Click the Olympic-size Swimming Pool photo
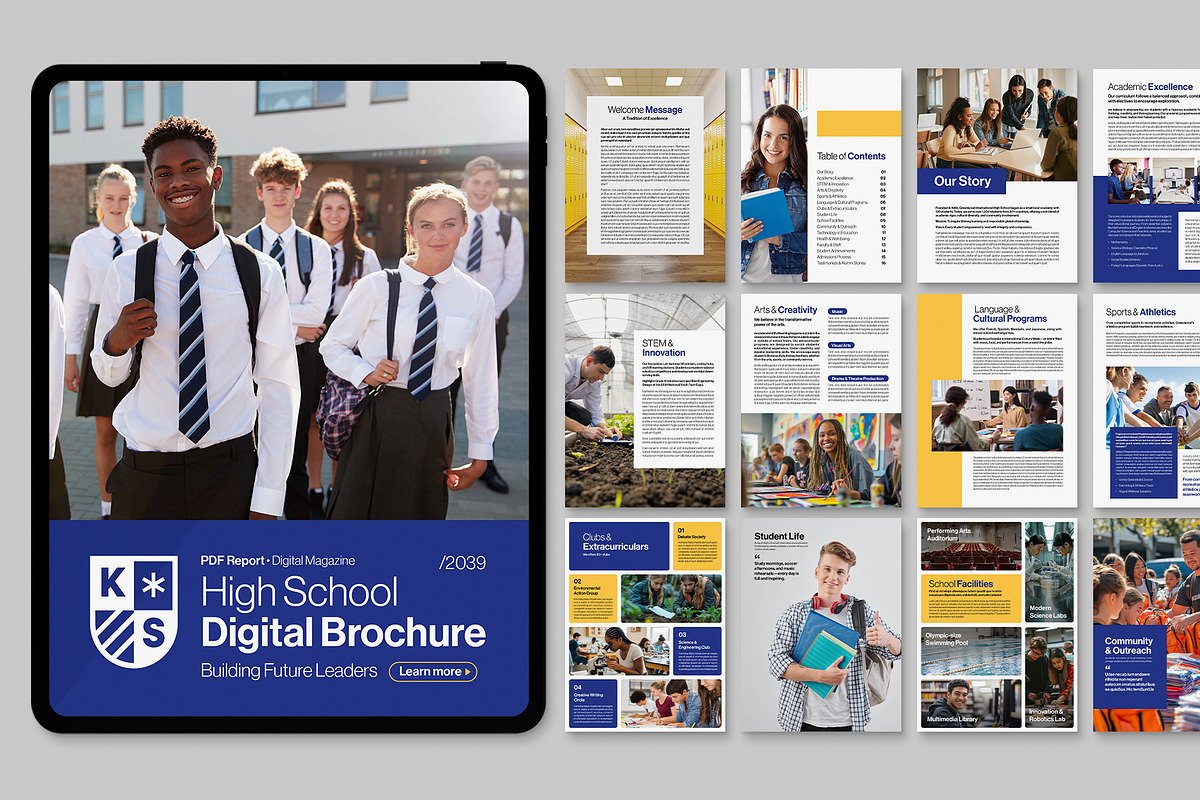 pos(971,651)
